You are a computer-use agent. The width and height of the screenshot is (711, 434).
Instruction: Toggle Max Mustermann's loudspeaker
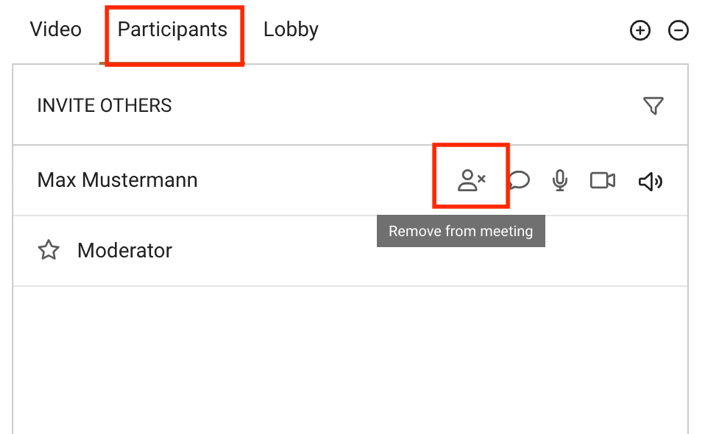coord(650,181)
